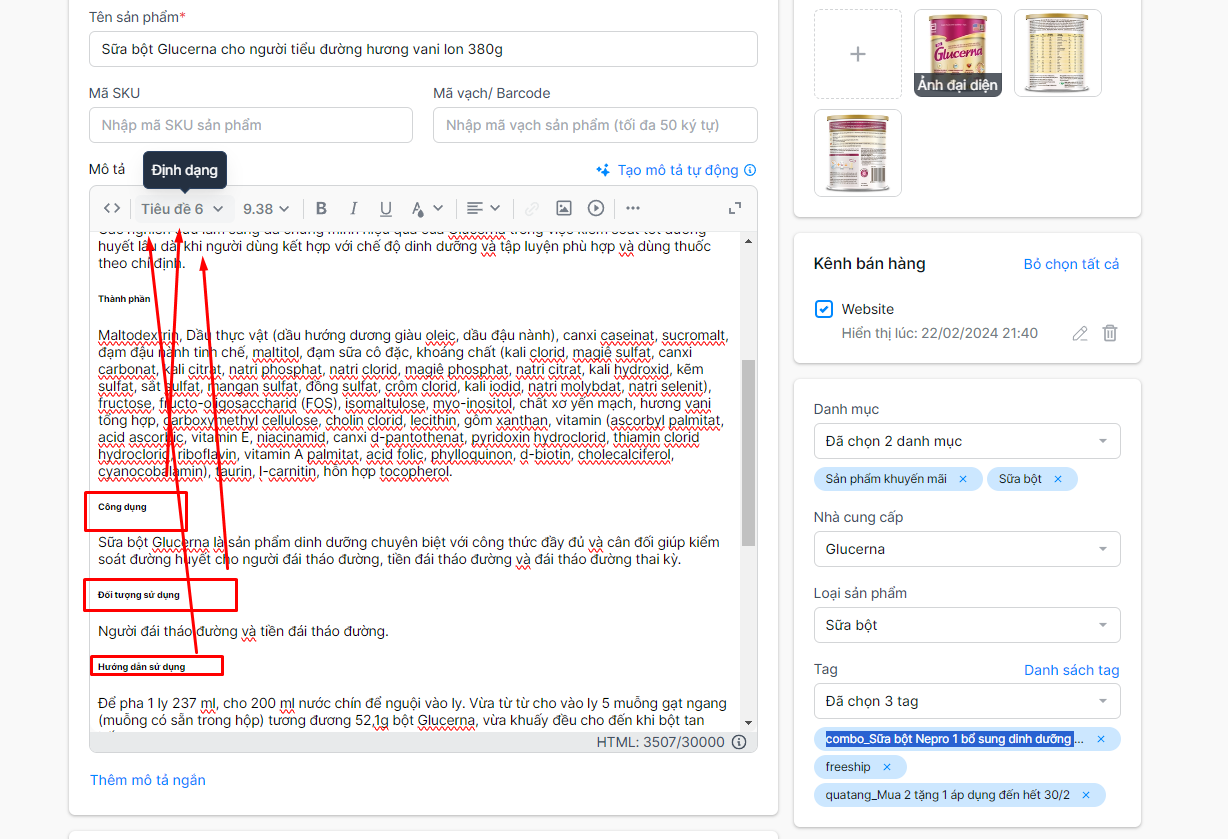Click the Công dụng heading in editor
The width and height of the screenshot is (1228, 839).
click(122, 507)
